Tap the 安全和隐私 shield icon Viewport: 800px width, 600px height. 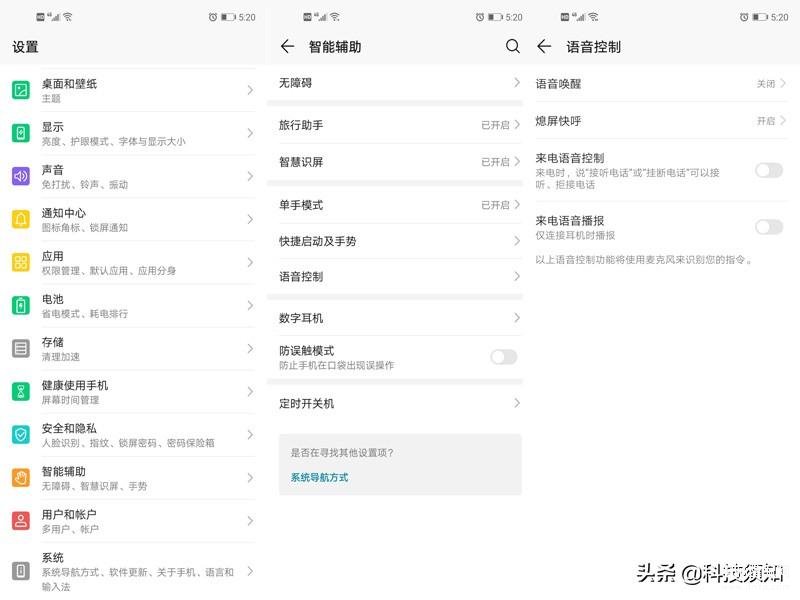pyautogui.click(x=21, y=434)
